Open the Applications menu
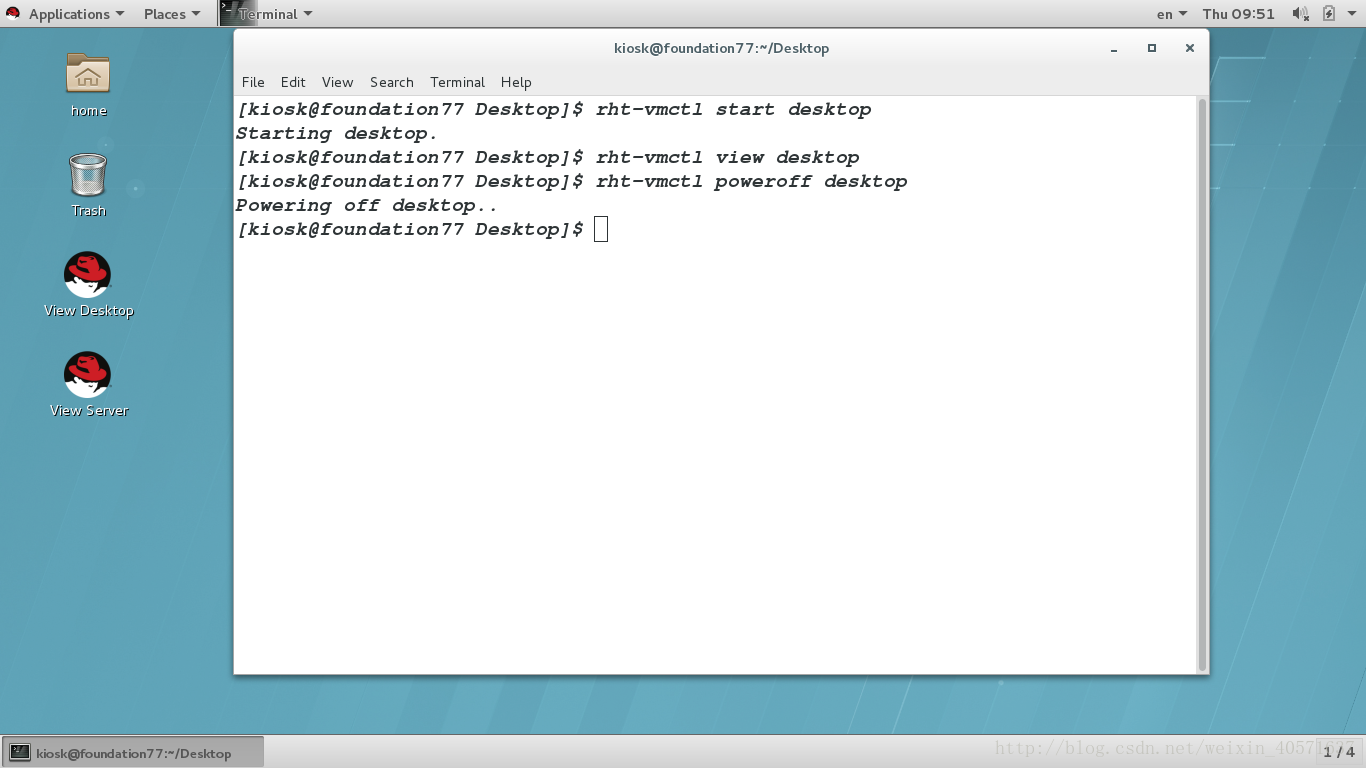The width and height of the screenshot is (1366, 768). tap(76, 14)
